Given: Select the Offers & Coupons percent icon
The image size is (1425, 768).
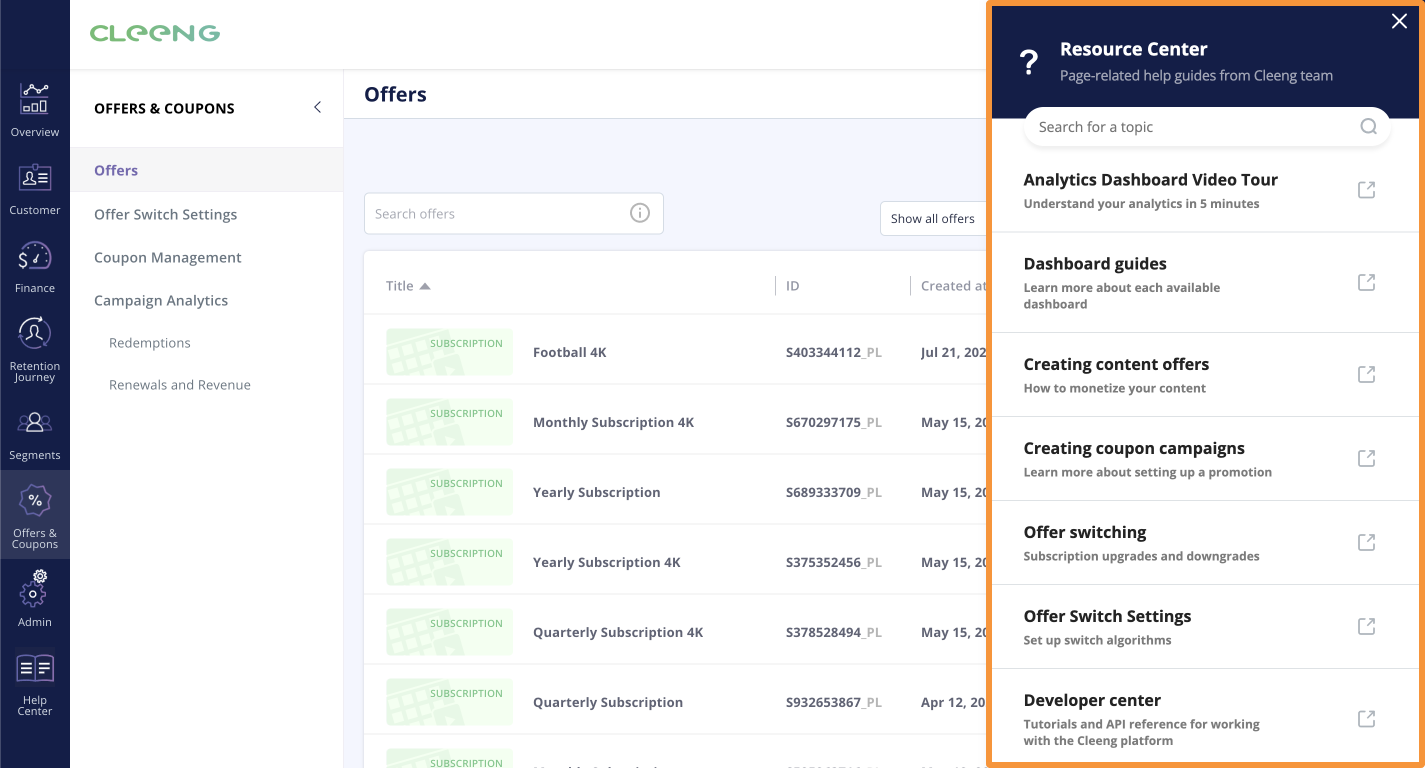Looking at the screenshot, I should pos(35,500).
